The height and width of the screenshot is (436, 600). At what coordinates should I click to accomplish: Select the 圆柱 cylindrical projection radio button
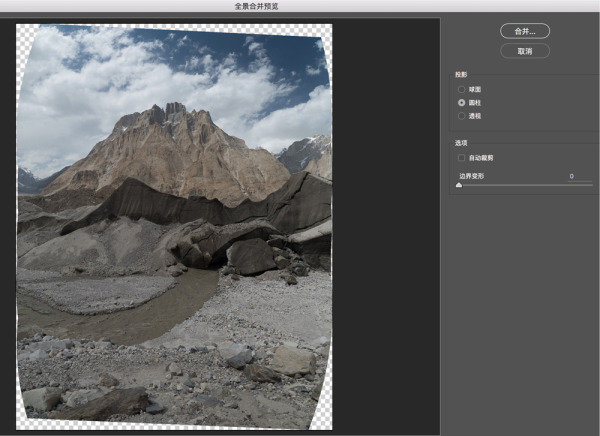[x=461, y=103]
